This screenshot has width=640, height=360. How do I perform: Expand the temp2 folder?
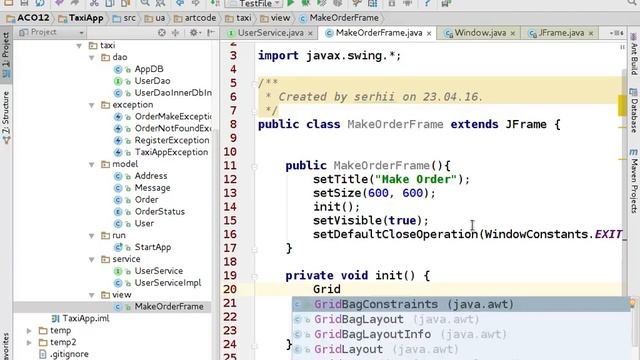(29, 342)
